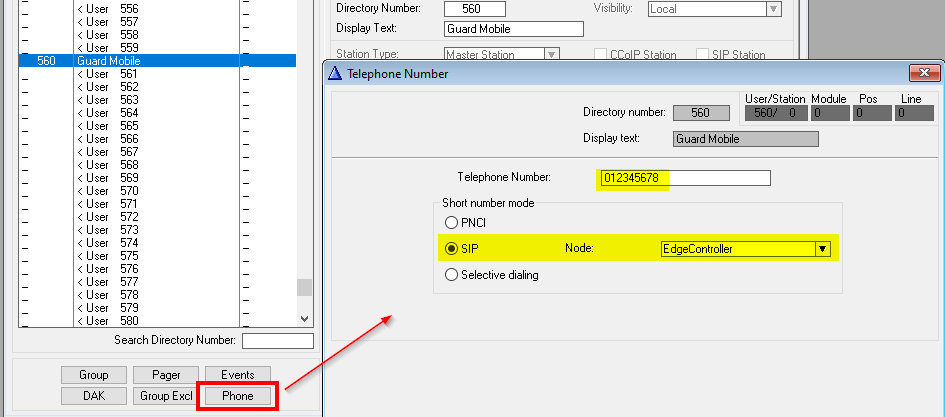The image size is (945, 417).
Task: Click the dialog Display text Guard Mobile field
Action: coord(746,139)
